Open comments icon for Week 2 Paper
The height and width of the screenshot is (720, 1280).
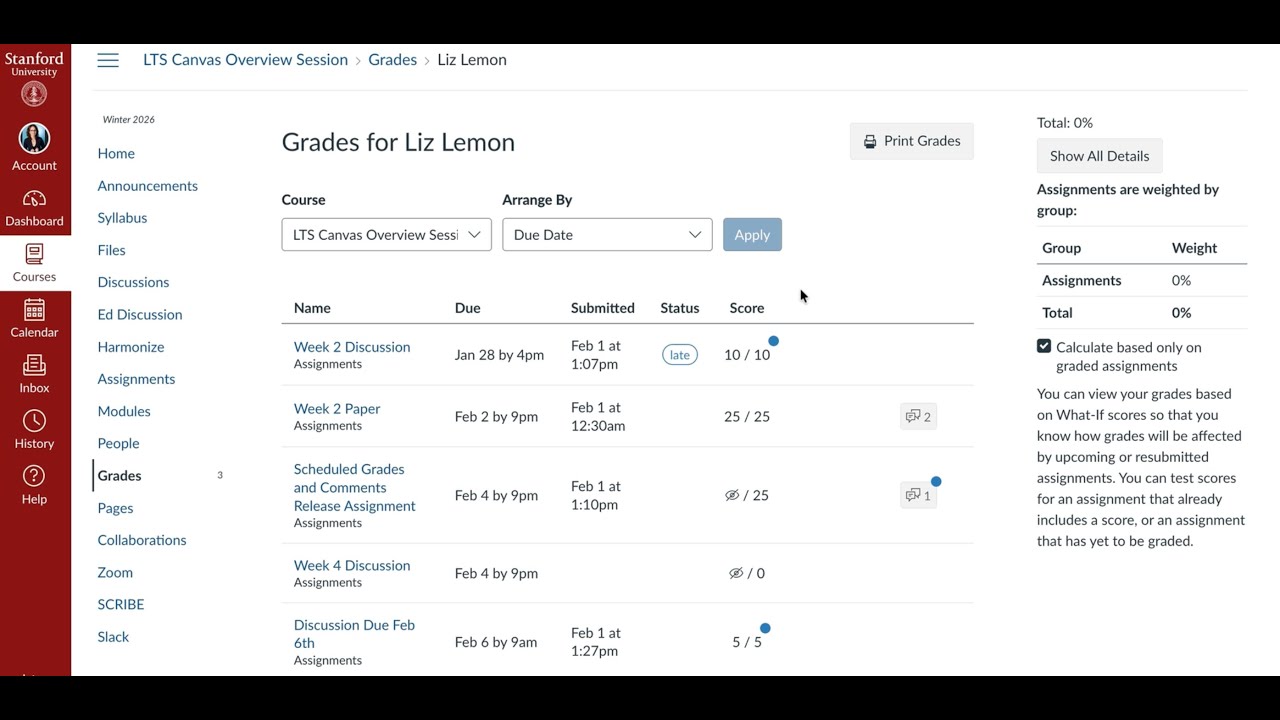[x=918, y=416]
